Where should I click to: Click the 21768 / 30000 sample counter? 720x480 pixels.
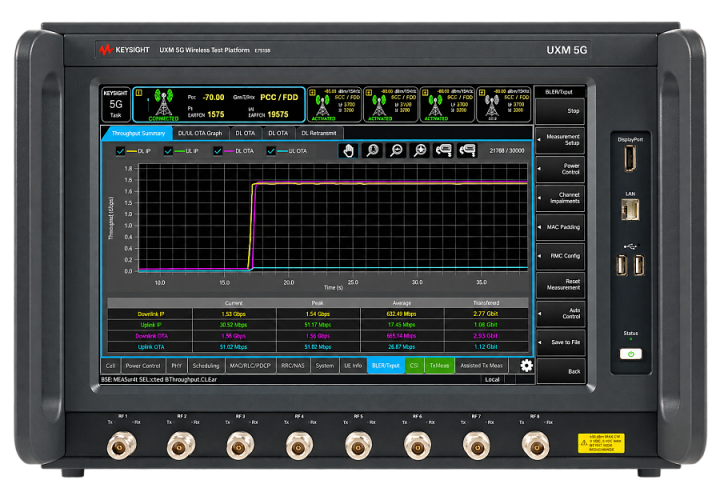tap(506, 151)
